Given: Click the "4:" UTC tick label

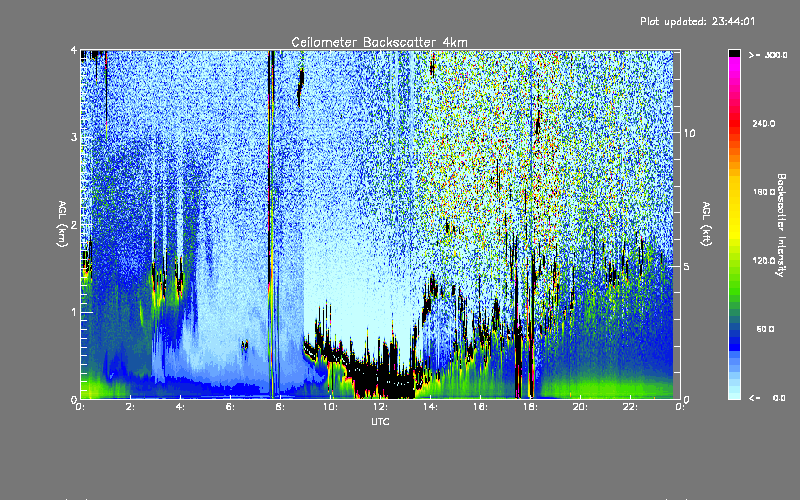Looking at the screenshot, I should click(x=181, y=407).
